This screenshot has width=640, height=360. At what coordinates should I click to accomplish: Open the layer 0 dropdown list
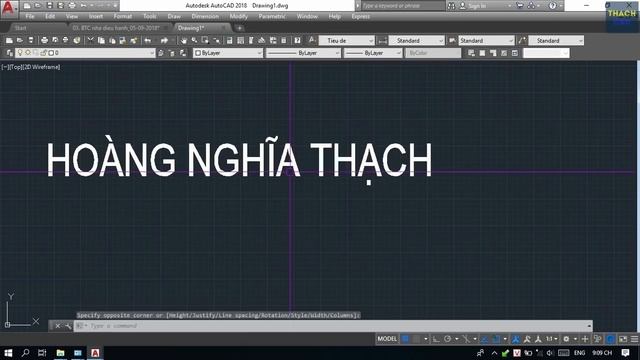[x=151, y=53]
